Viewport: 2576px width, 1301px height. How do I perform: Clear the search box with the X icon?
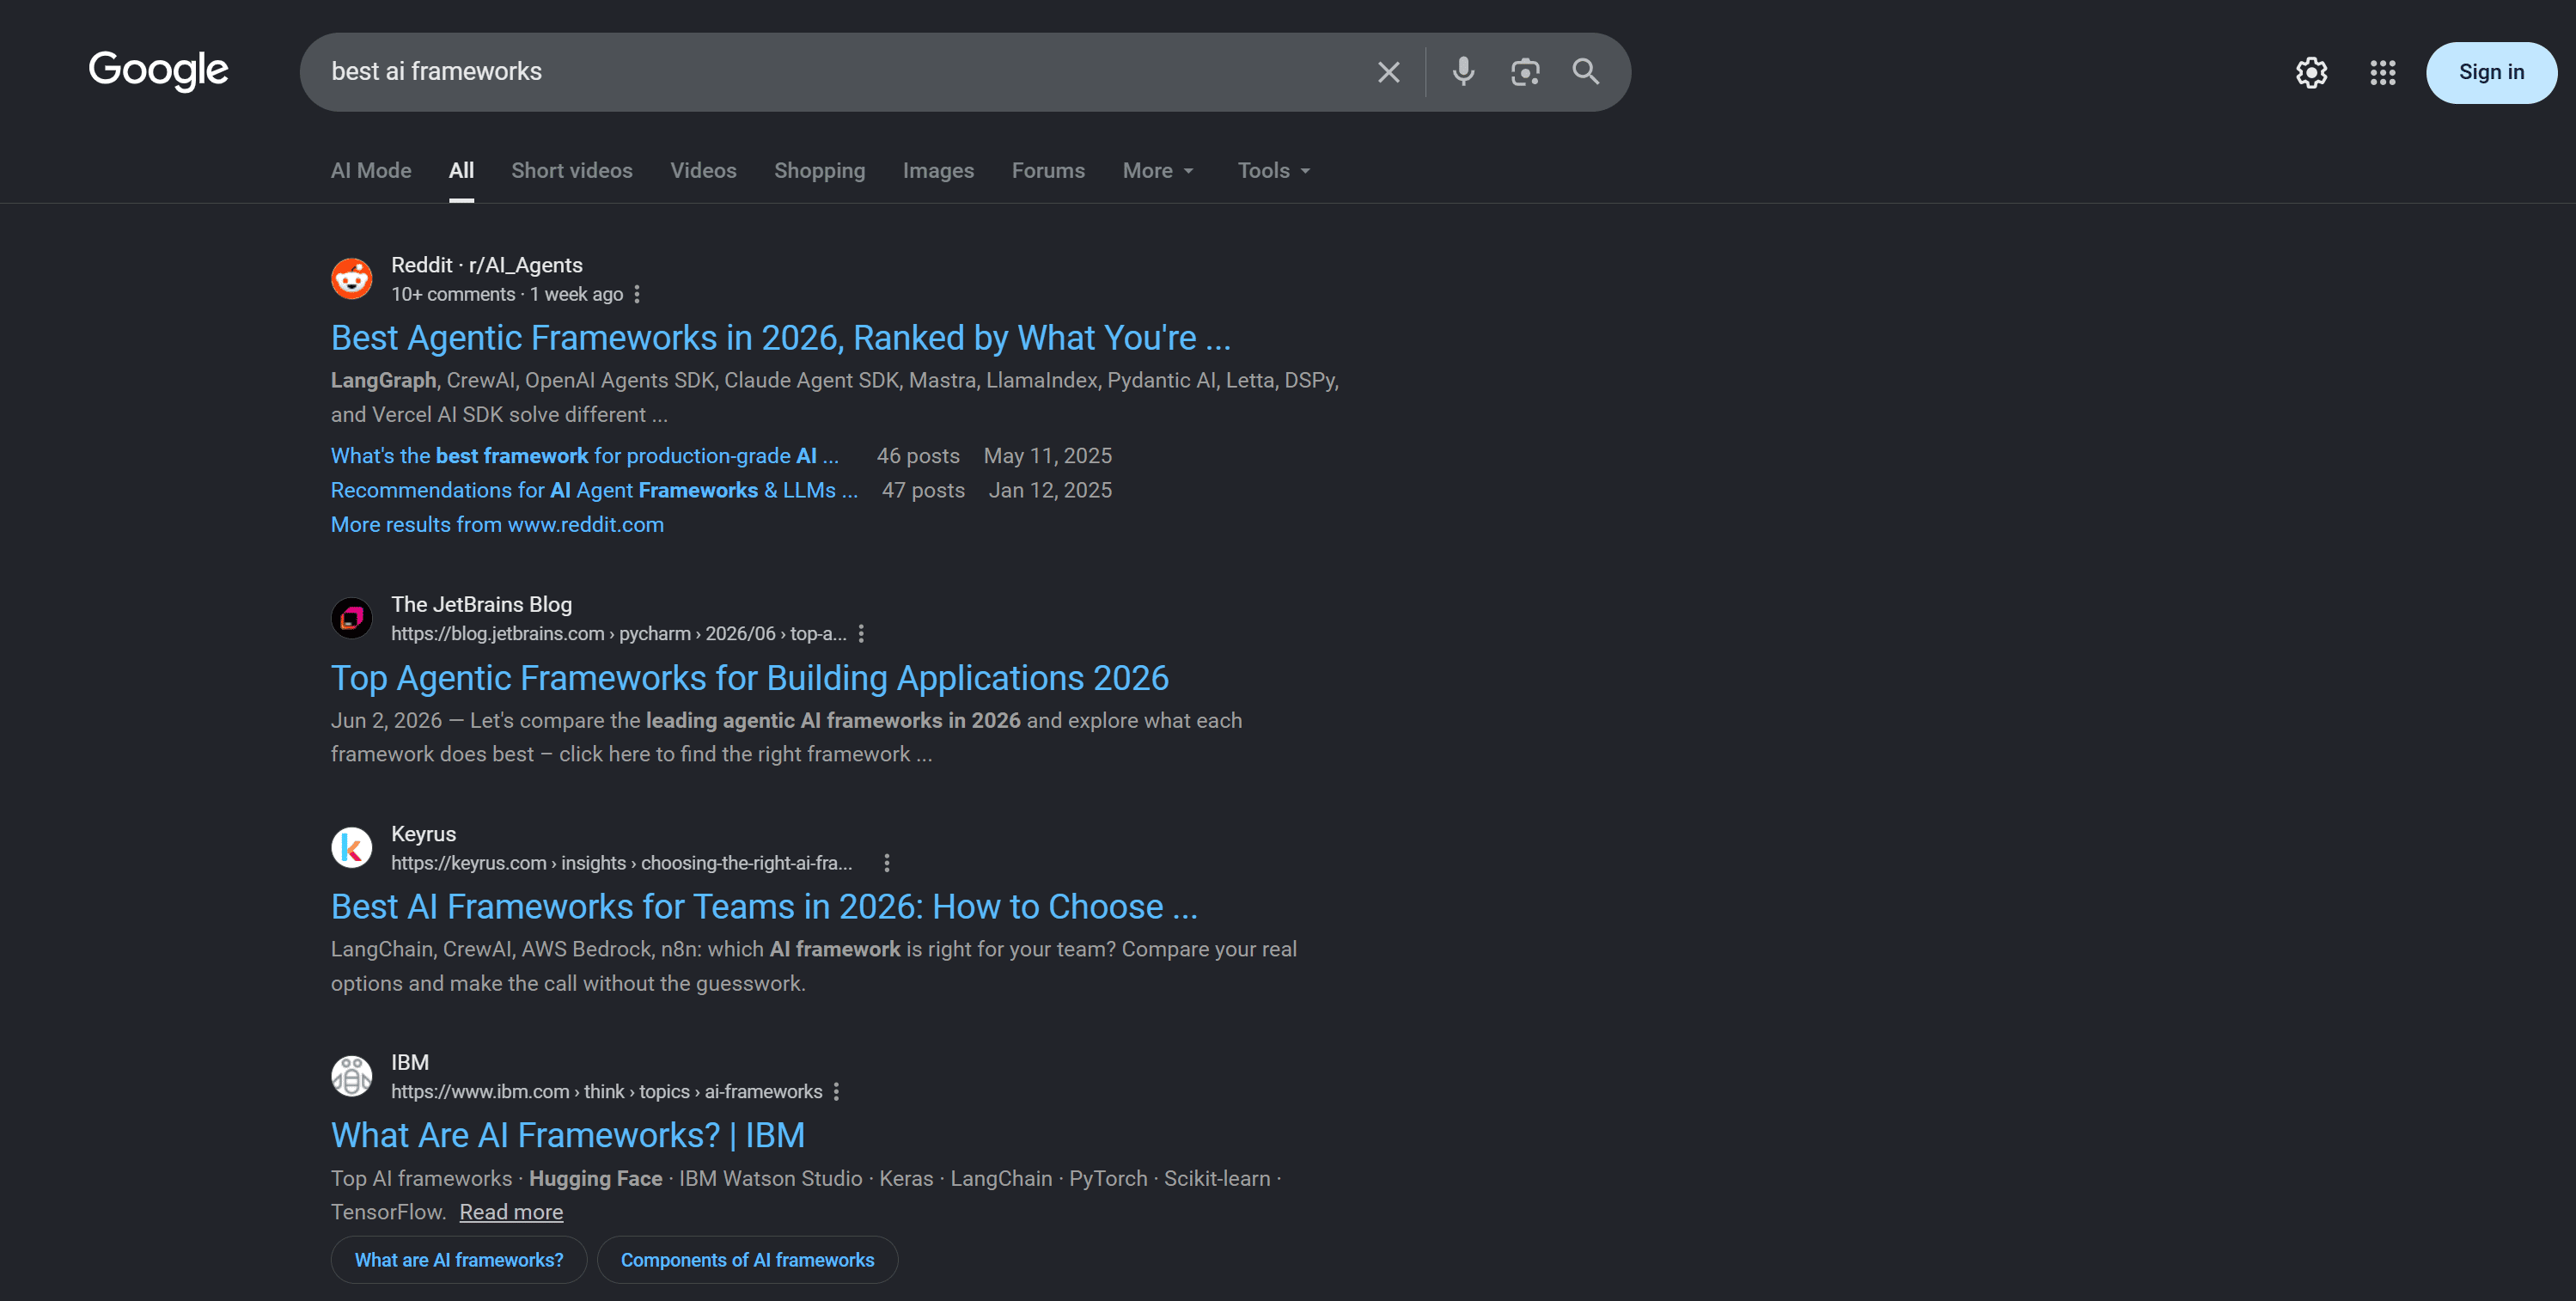click(1388, 72)
